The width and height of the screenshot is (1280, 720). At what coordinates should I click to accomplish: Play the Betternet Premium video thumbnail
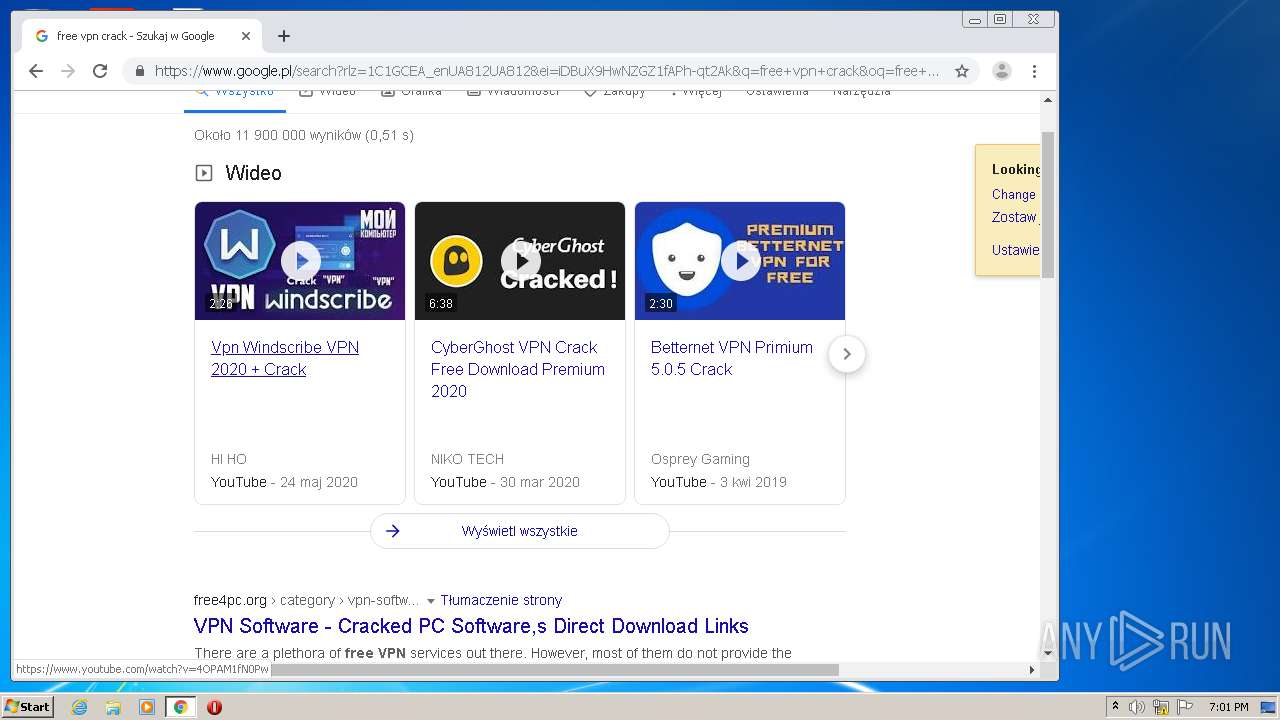pyautogui.click(x=740, y=261)
